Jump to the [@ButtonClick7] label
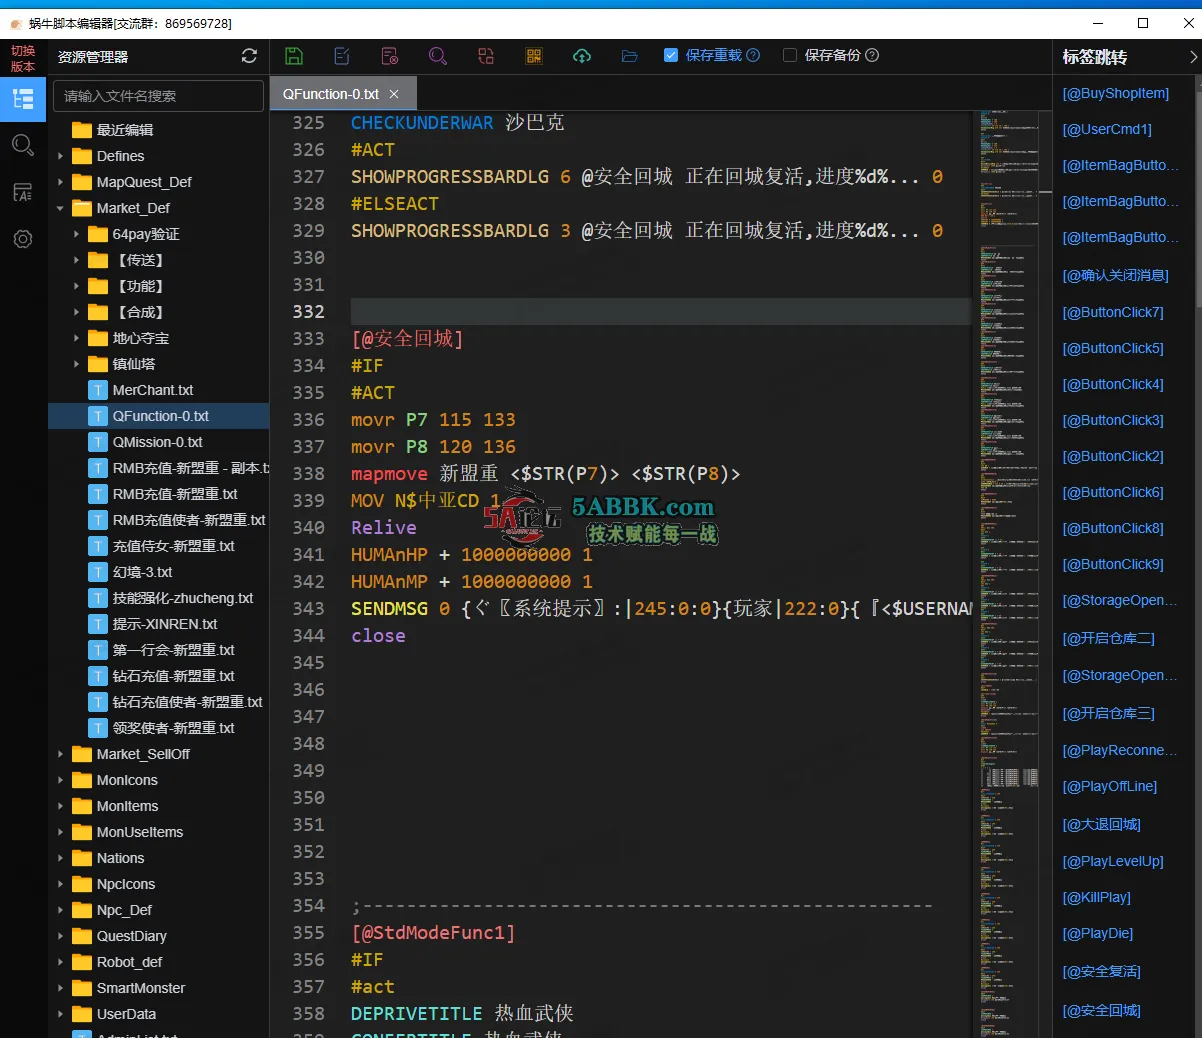Screen dimensions: 1202x1038 [x=1113, y=312]
